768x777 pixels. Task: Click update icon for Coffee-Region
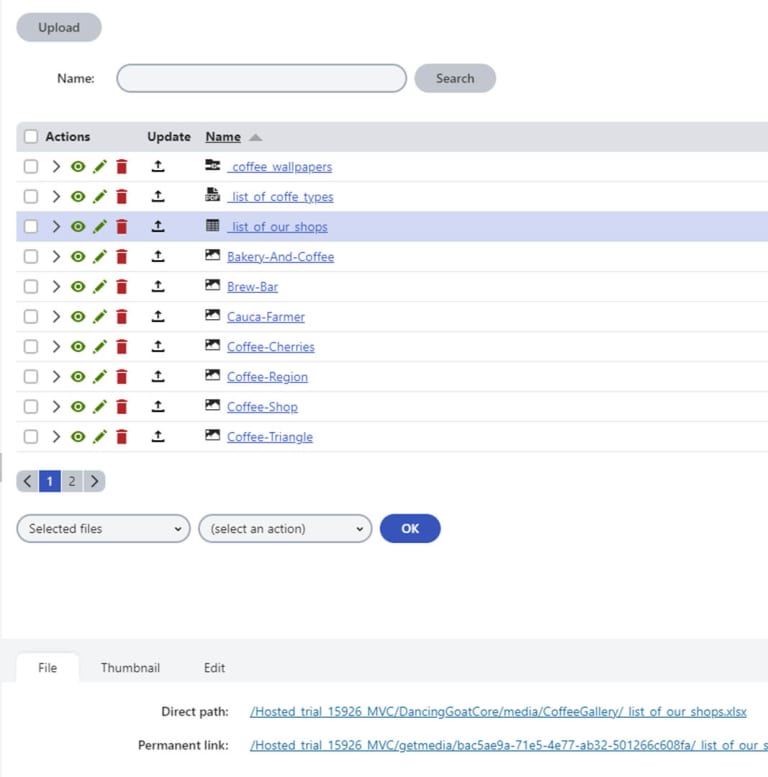pyautogui.click(x=158, y=376)
